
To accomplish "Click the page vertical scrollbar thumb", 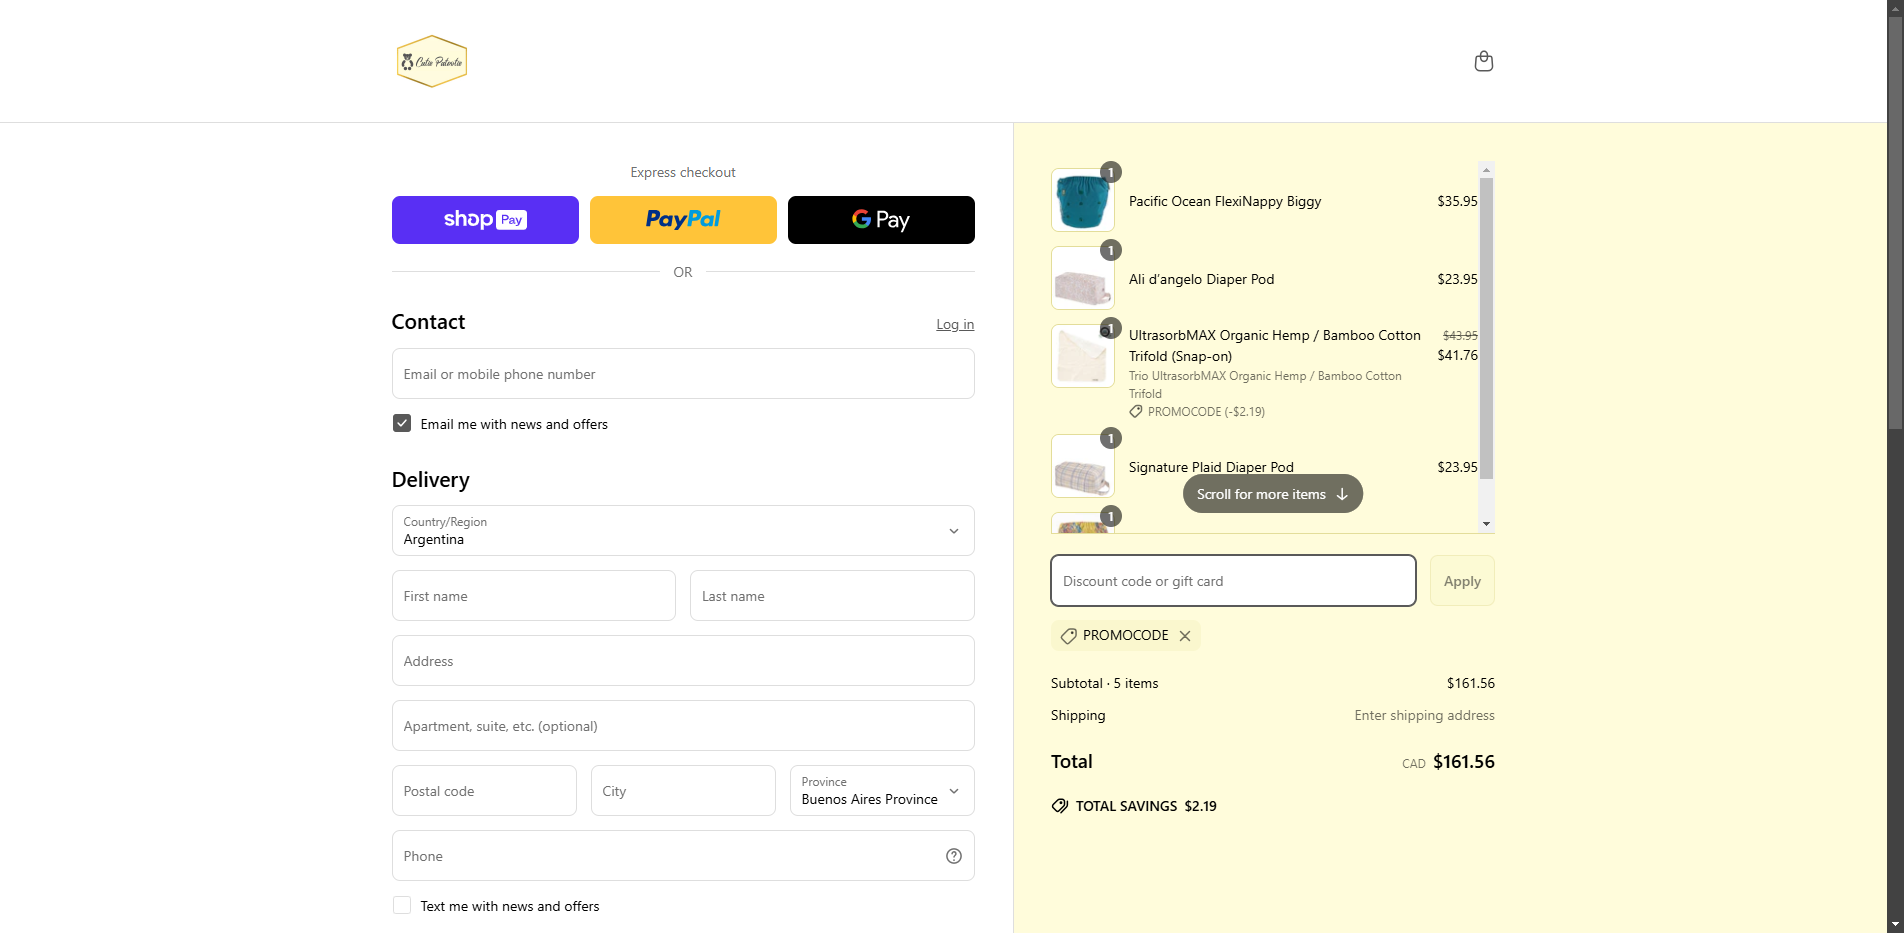I will (1895, 222).
